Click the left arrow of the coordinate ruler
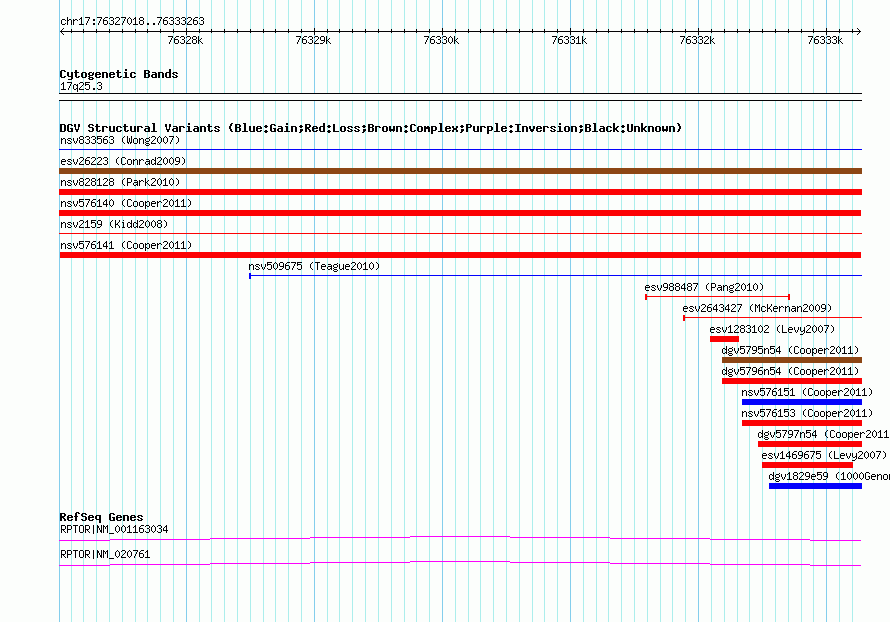Screen dimensions: 890x622 (x=62, y=31)
